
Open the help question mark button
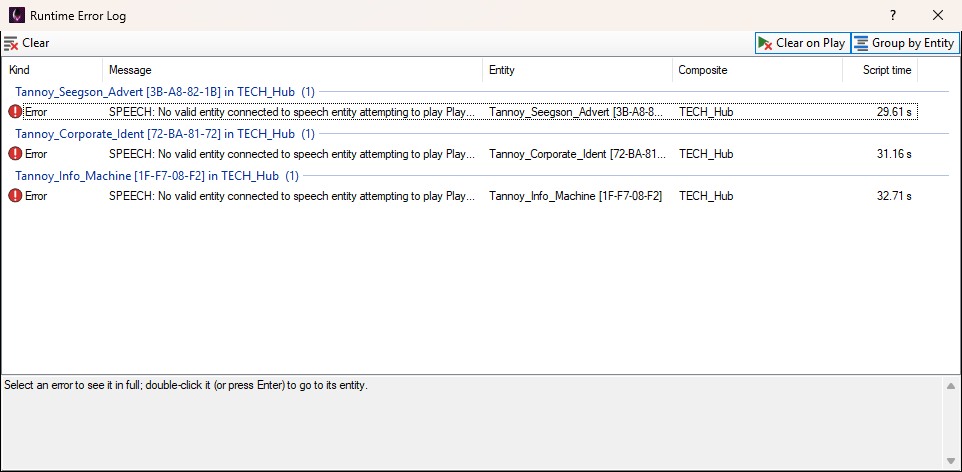[893, 15]
